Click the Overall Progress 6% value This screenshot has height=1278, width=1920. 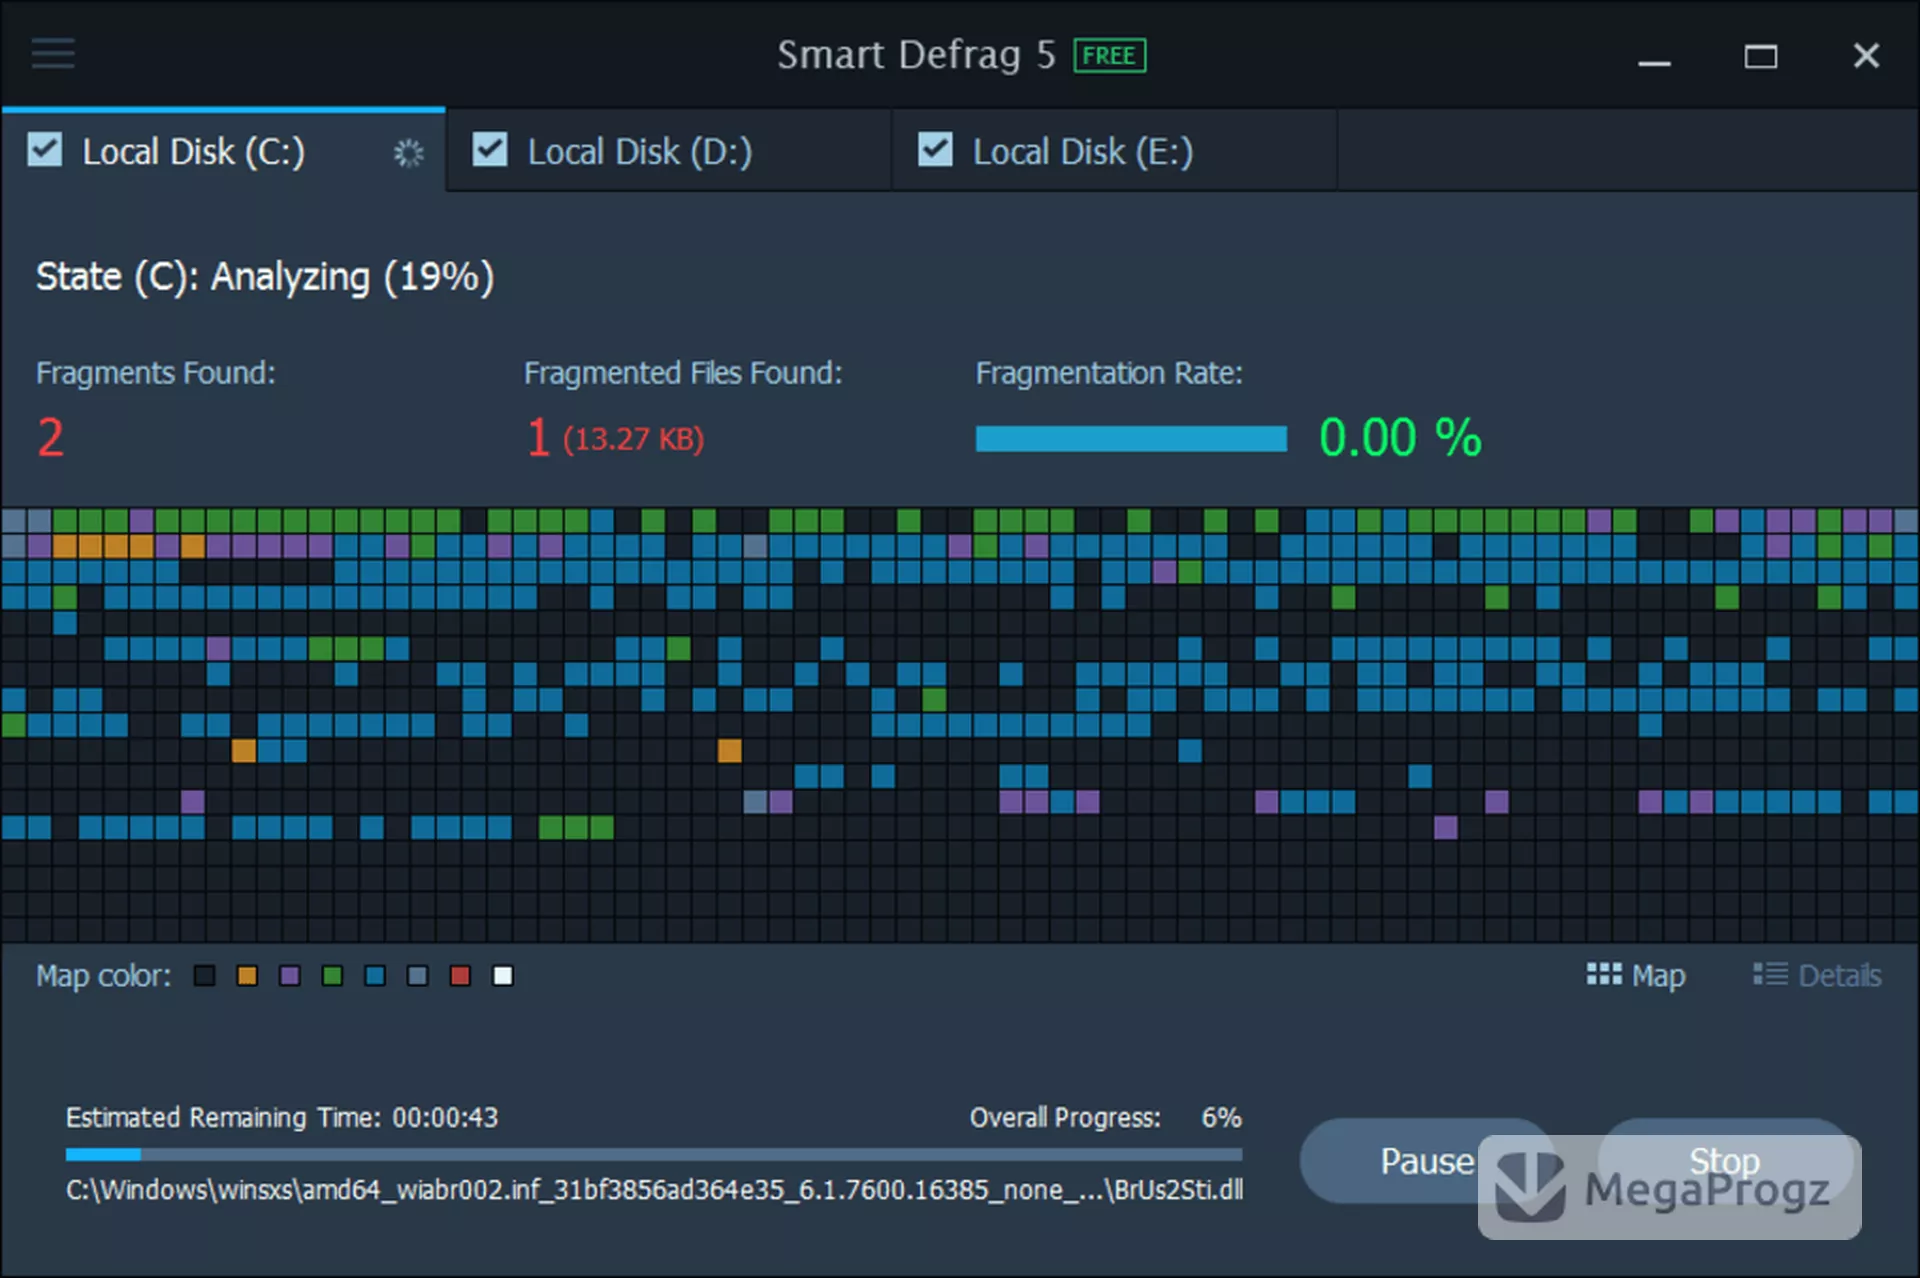point(1221,1117)
